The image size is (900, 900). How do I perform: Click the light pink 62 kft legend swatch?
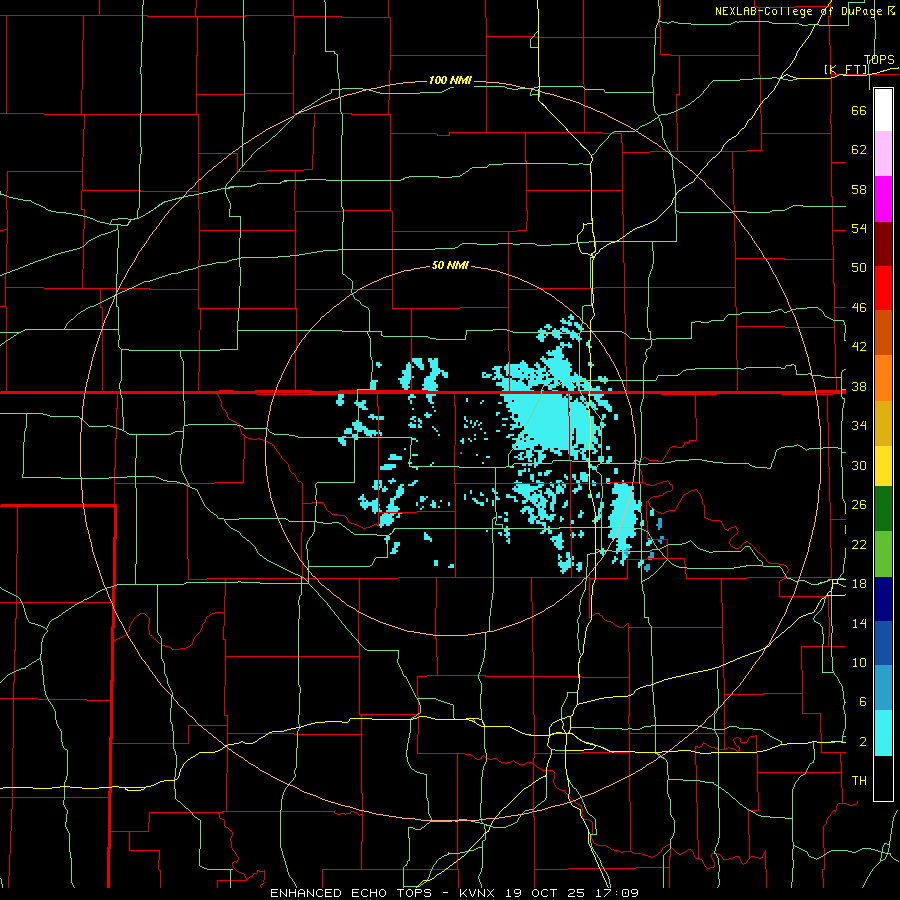coord(883,154)
